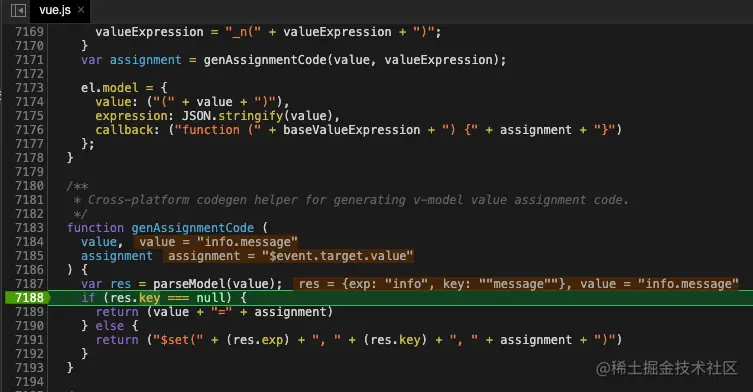
Task: Close the vue.js tab
Action: click(x=81, y=10)
